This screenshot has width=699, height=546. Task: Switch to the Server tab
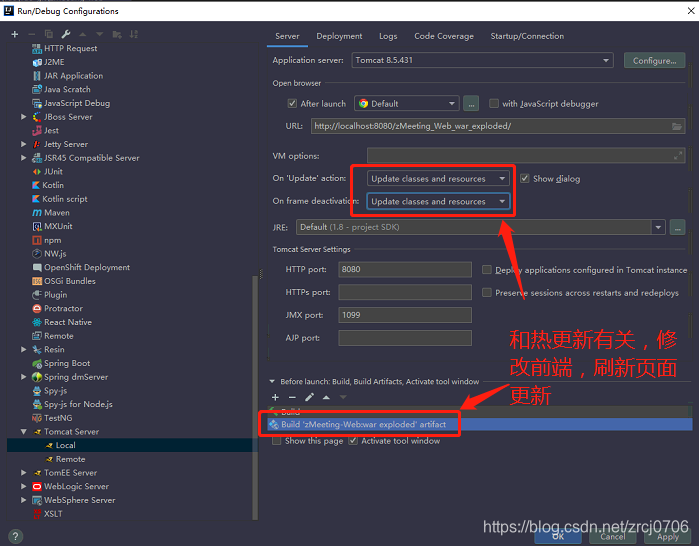coord(287,36)
